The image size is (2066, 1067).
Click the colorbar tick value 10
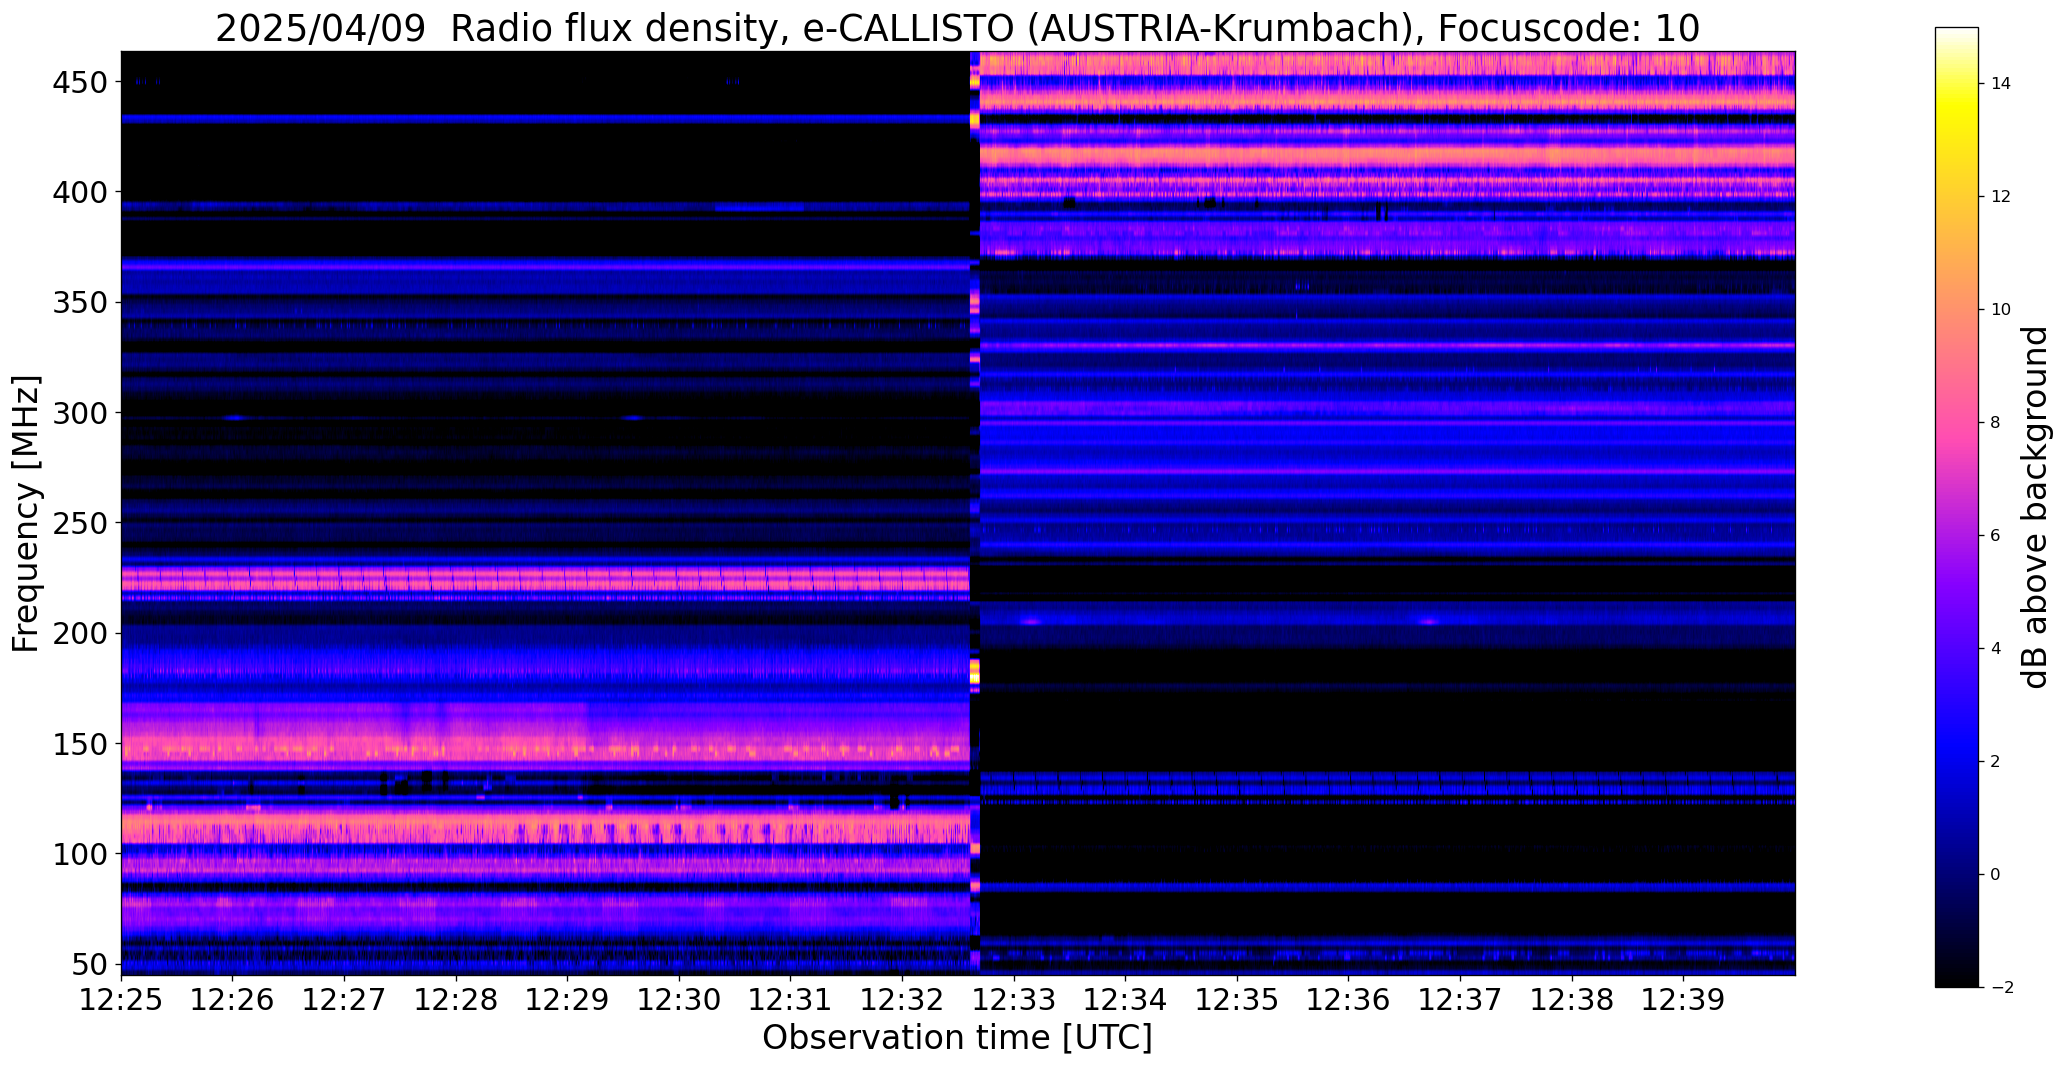click(x=2000, y=310)
